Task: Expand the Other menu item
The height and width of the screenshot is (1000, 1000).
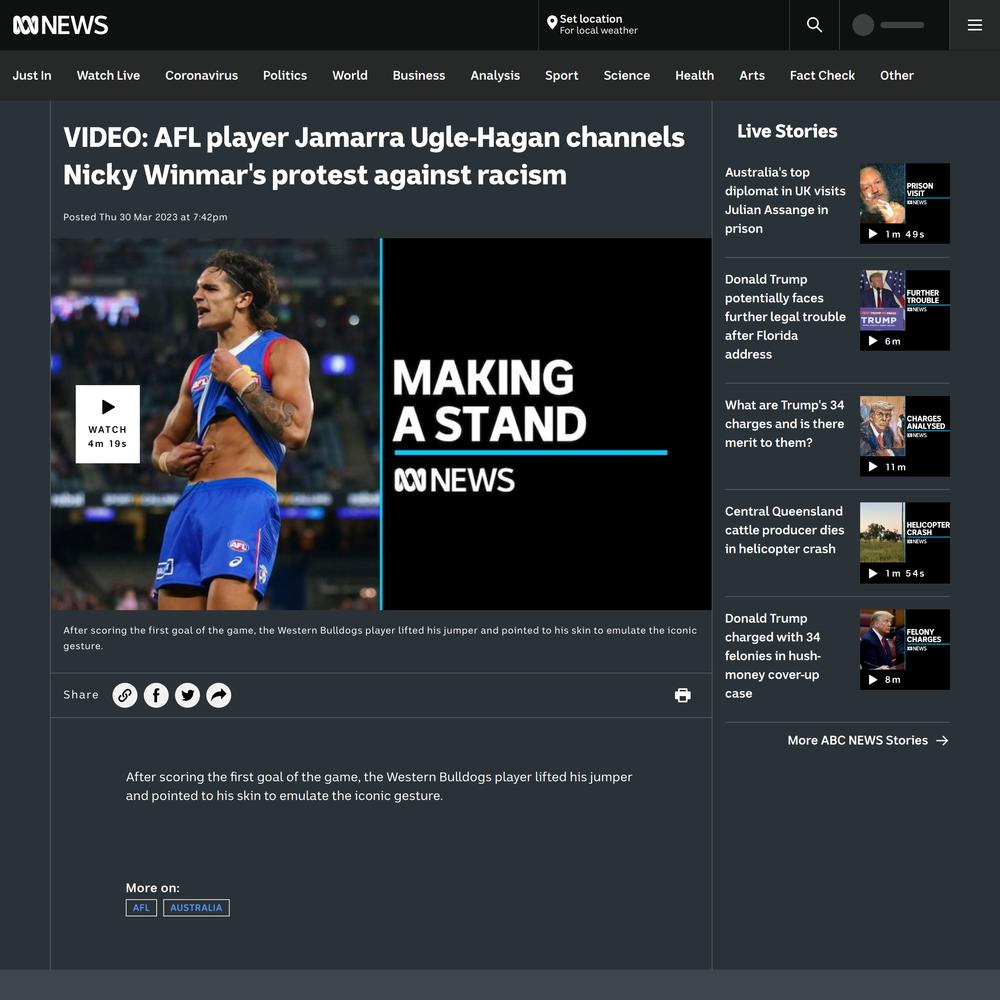Action: coord(897,75)
